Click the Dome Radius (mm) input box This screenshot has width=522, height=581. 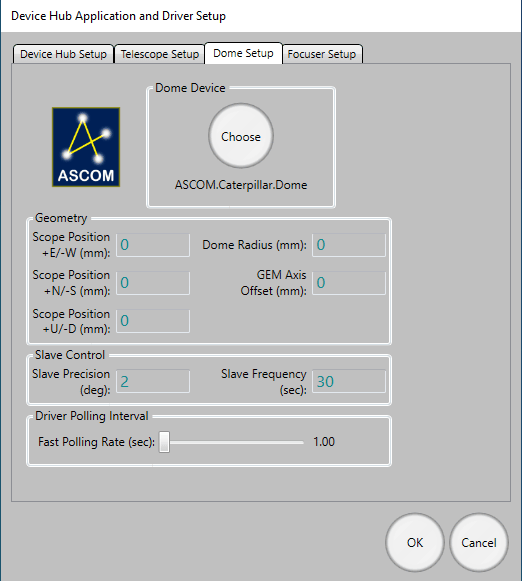click(x=349, y=245)
